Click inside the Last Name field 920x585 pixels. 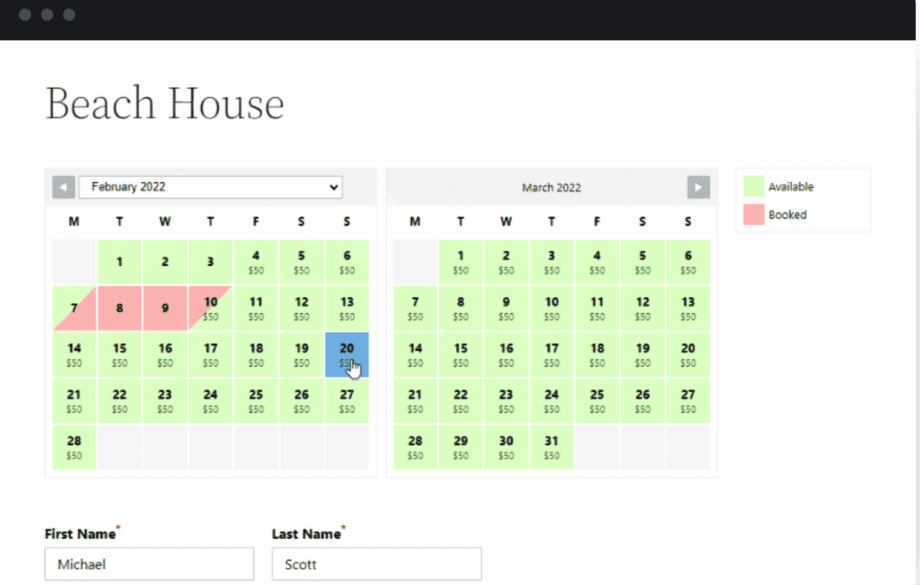377,564
